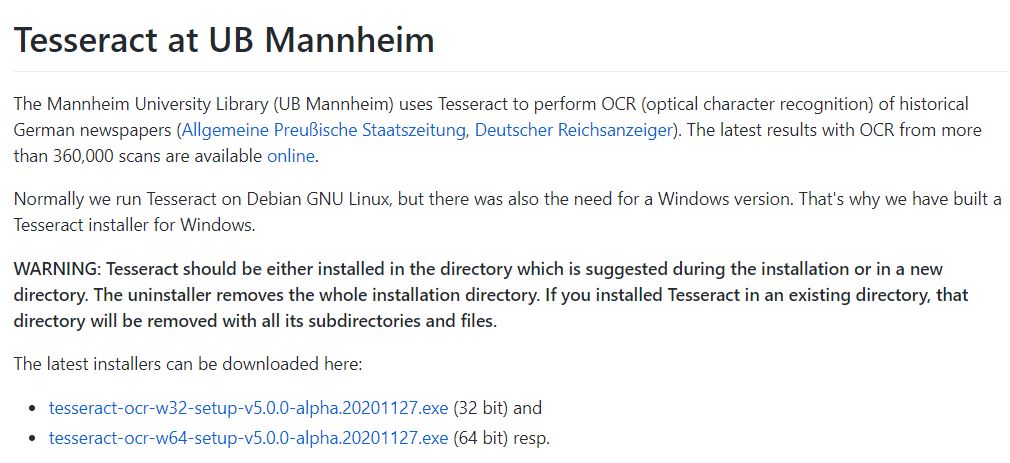Download the w32 setup installer exe
Viewport: 1010px width, 463px height.
(248, 408)
